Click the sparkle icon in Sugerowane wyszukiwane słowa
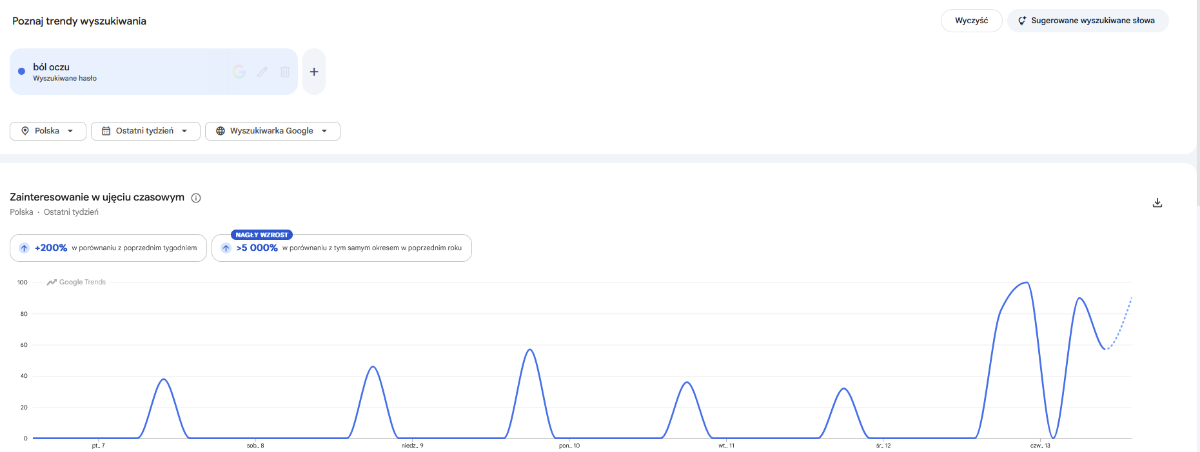This screenshot has width=1200, height=452. (x=1023, y=21)
